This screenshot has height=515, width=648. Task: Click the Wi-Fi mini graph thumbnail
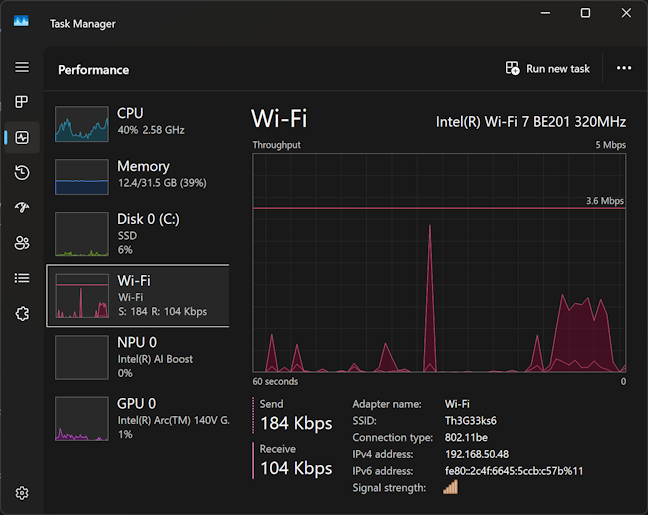pyautogui.click(x=82, y=296)
